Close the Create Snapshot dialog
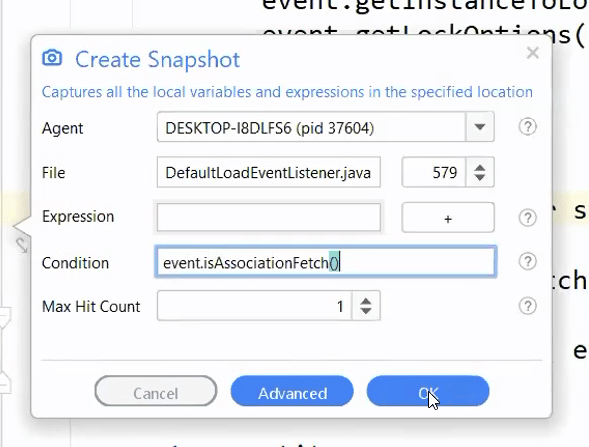 (533, 53)
